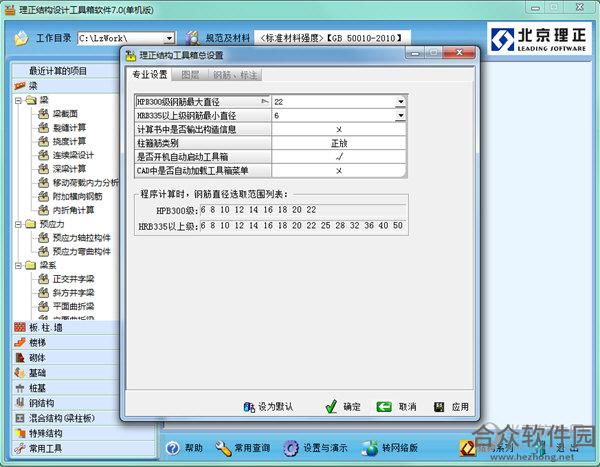Switch to the 钢筋、标注 tab
Viewport: 600px width, 467px height.
tap(235, 75)
